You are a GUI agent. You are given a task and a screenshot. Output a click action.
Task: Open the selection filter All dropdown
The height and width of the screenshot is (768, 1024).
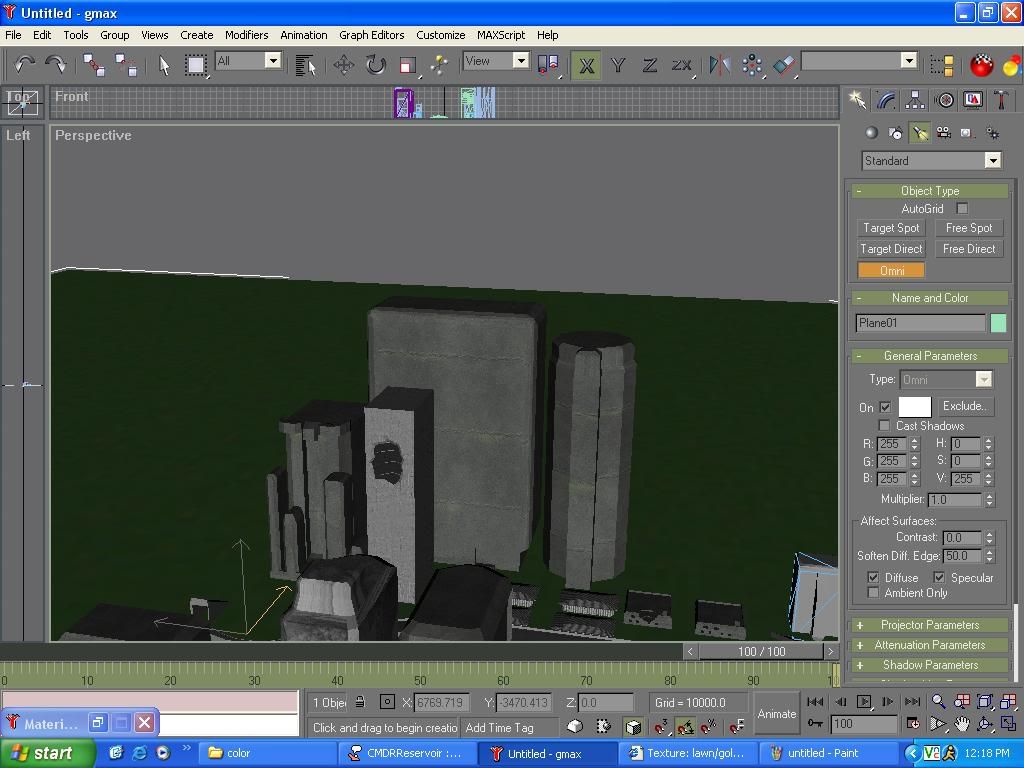point(273,61)
